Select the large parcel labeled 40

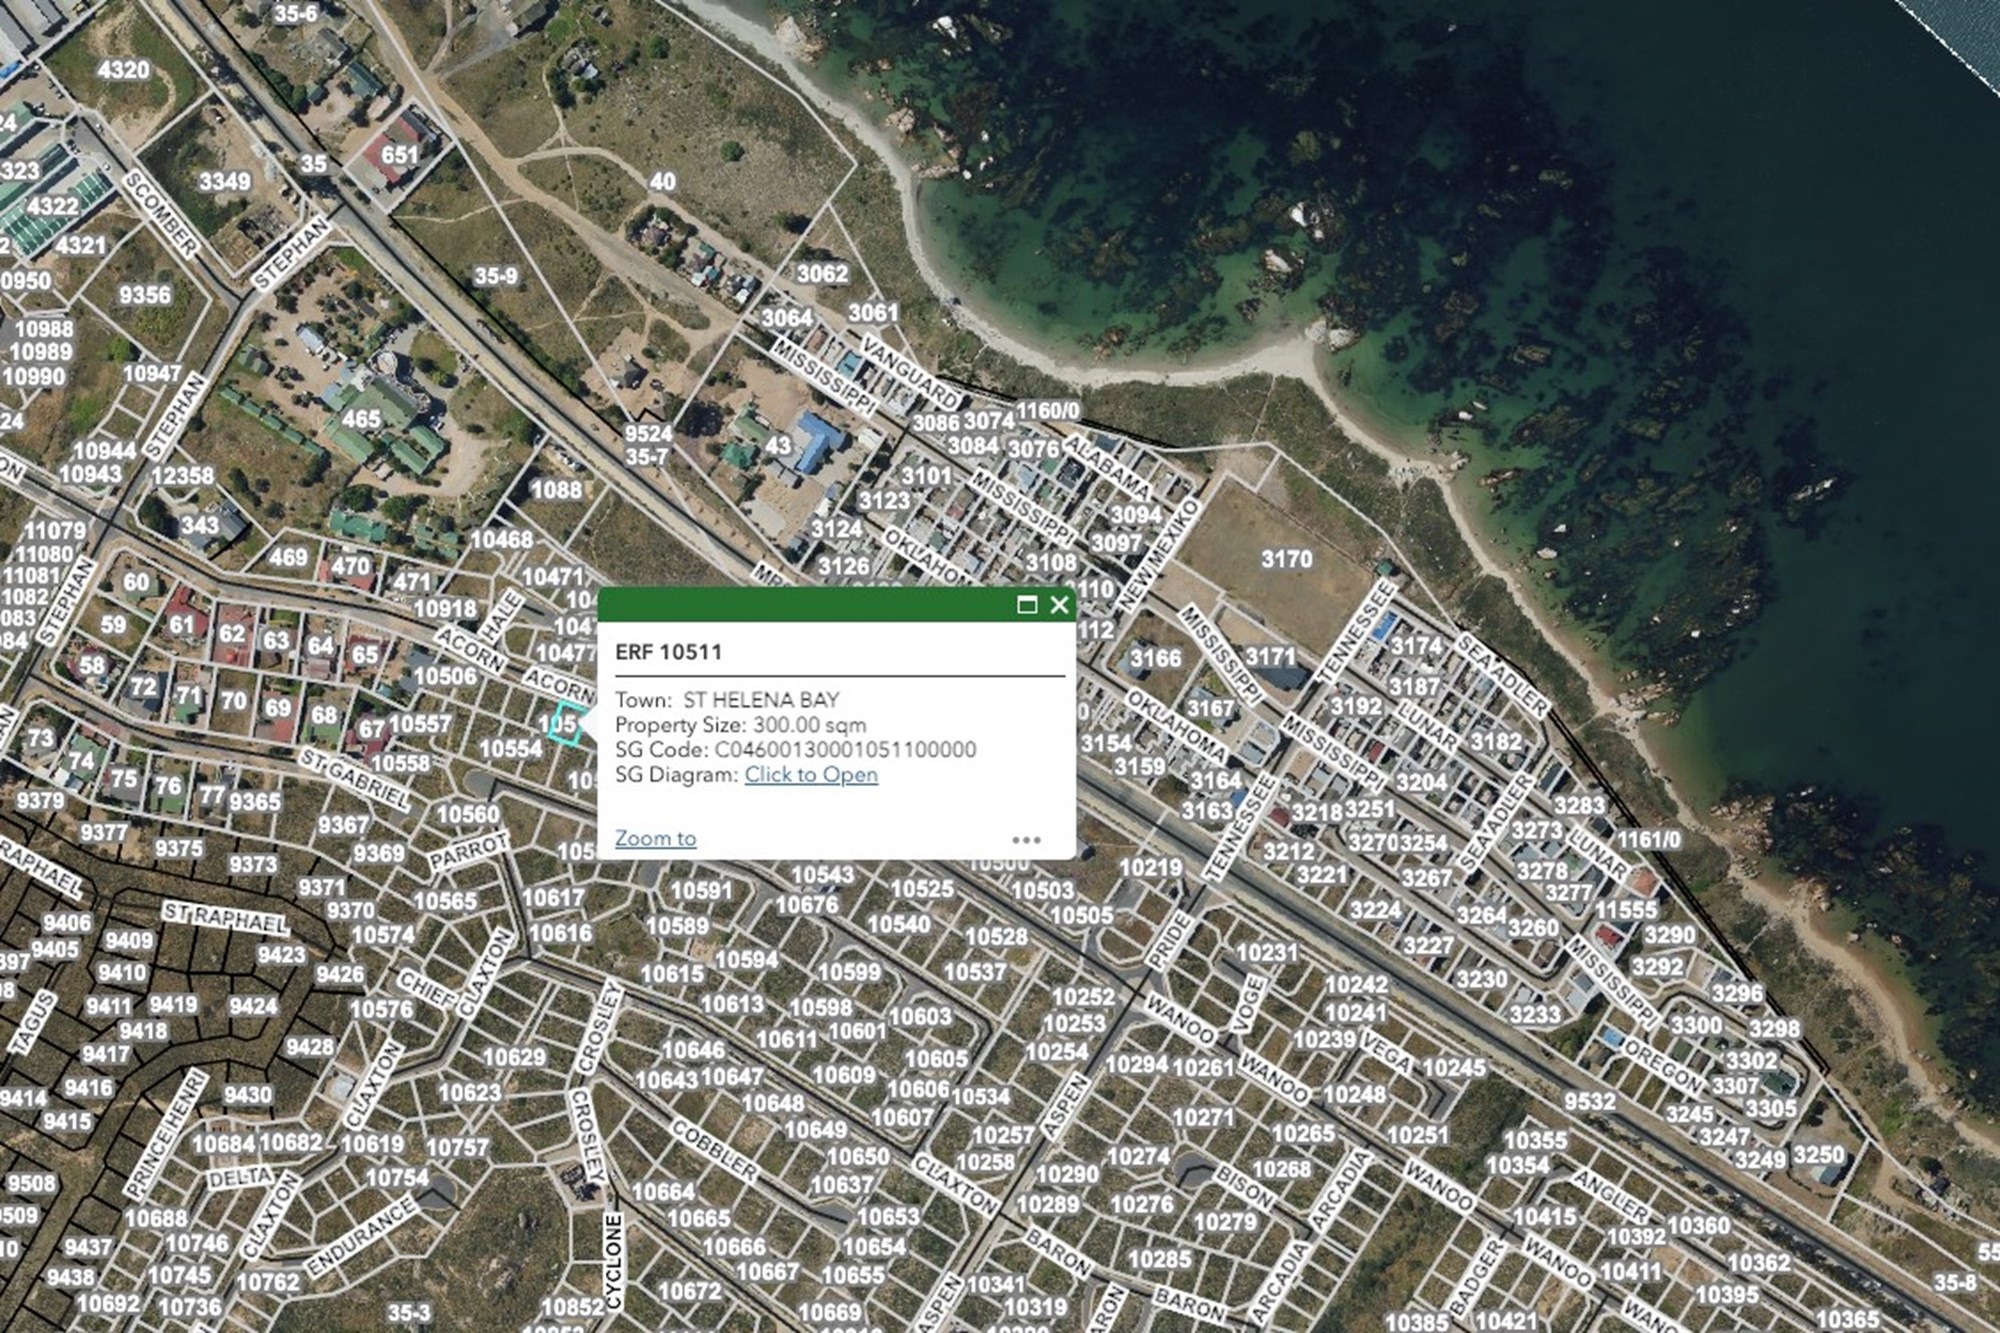(662, 182)
